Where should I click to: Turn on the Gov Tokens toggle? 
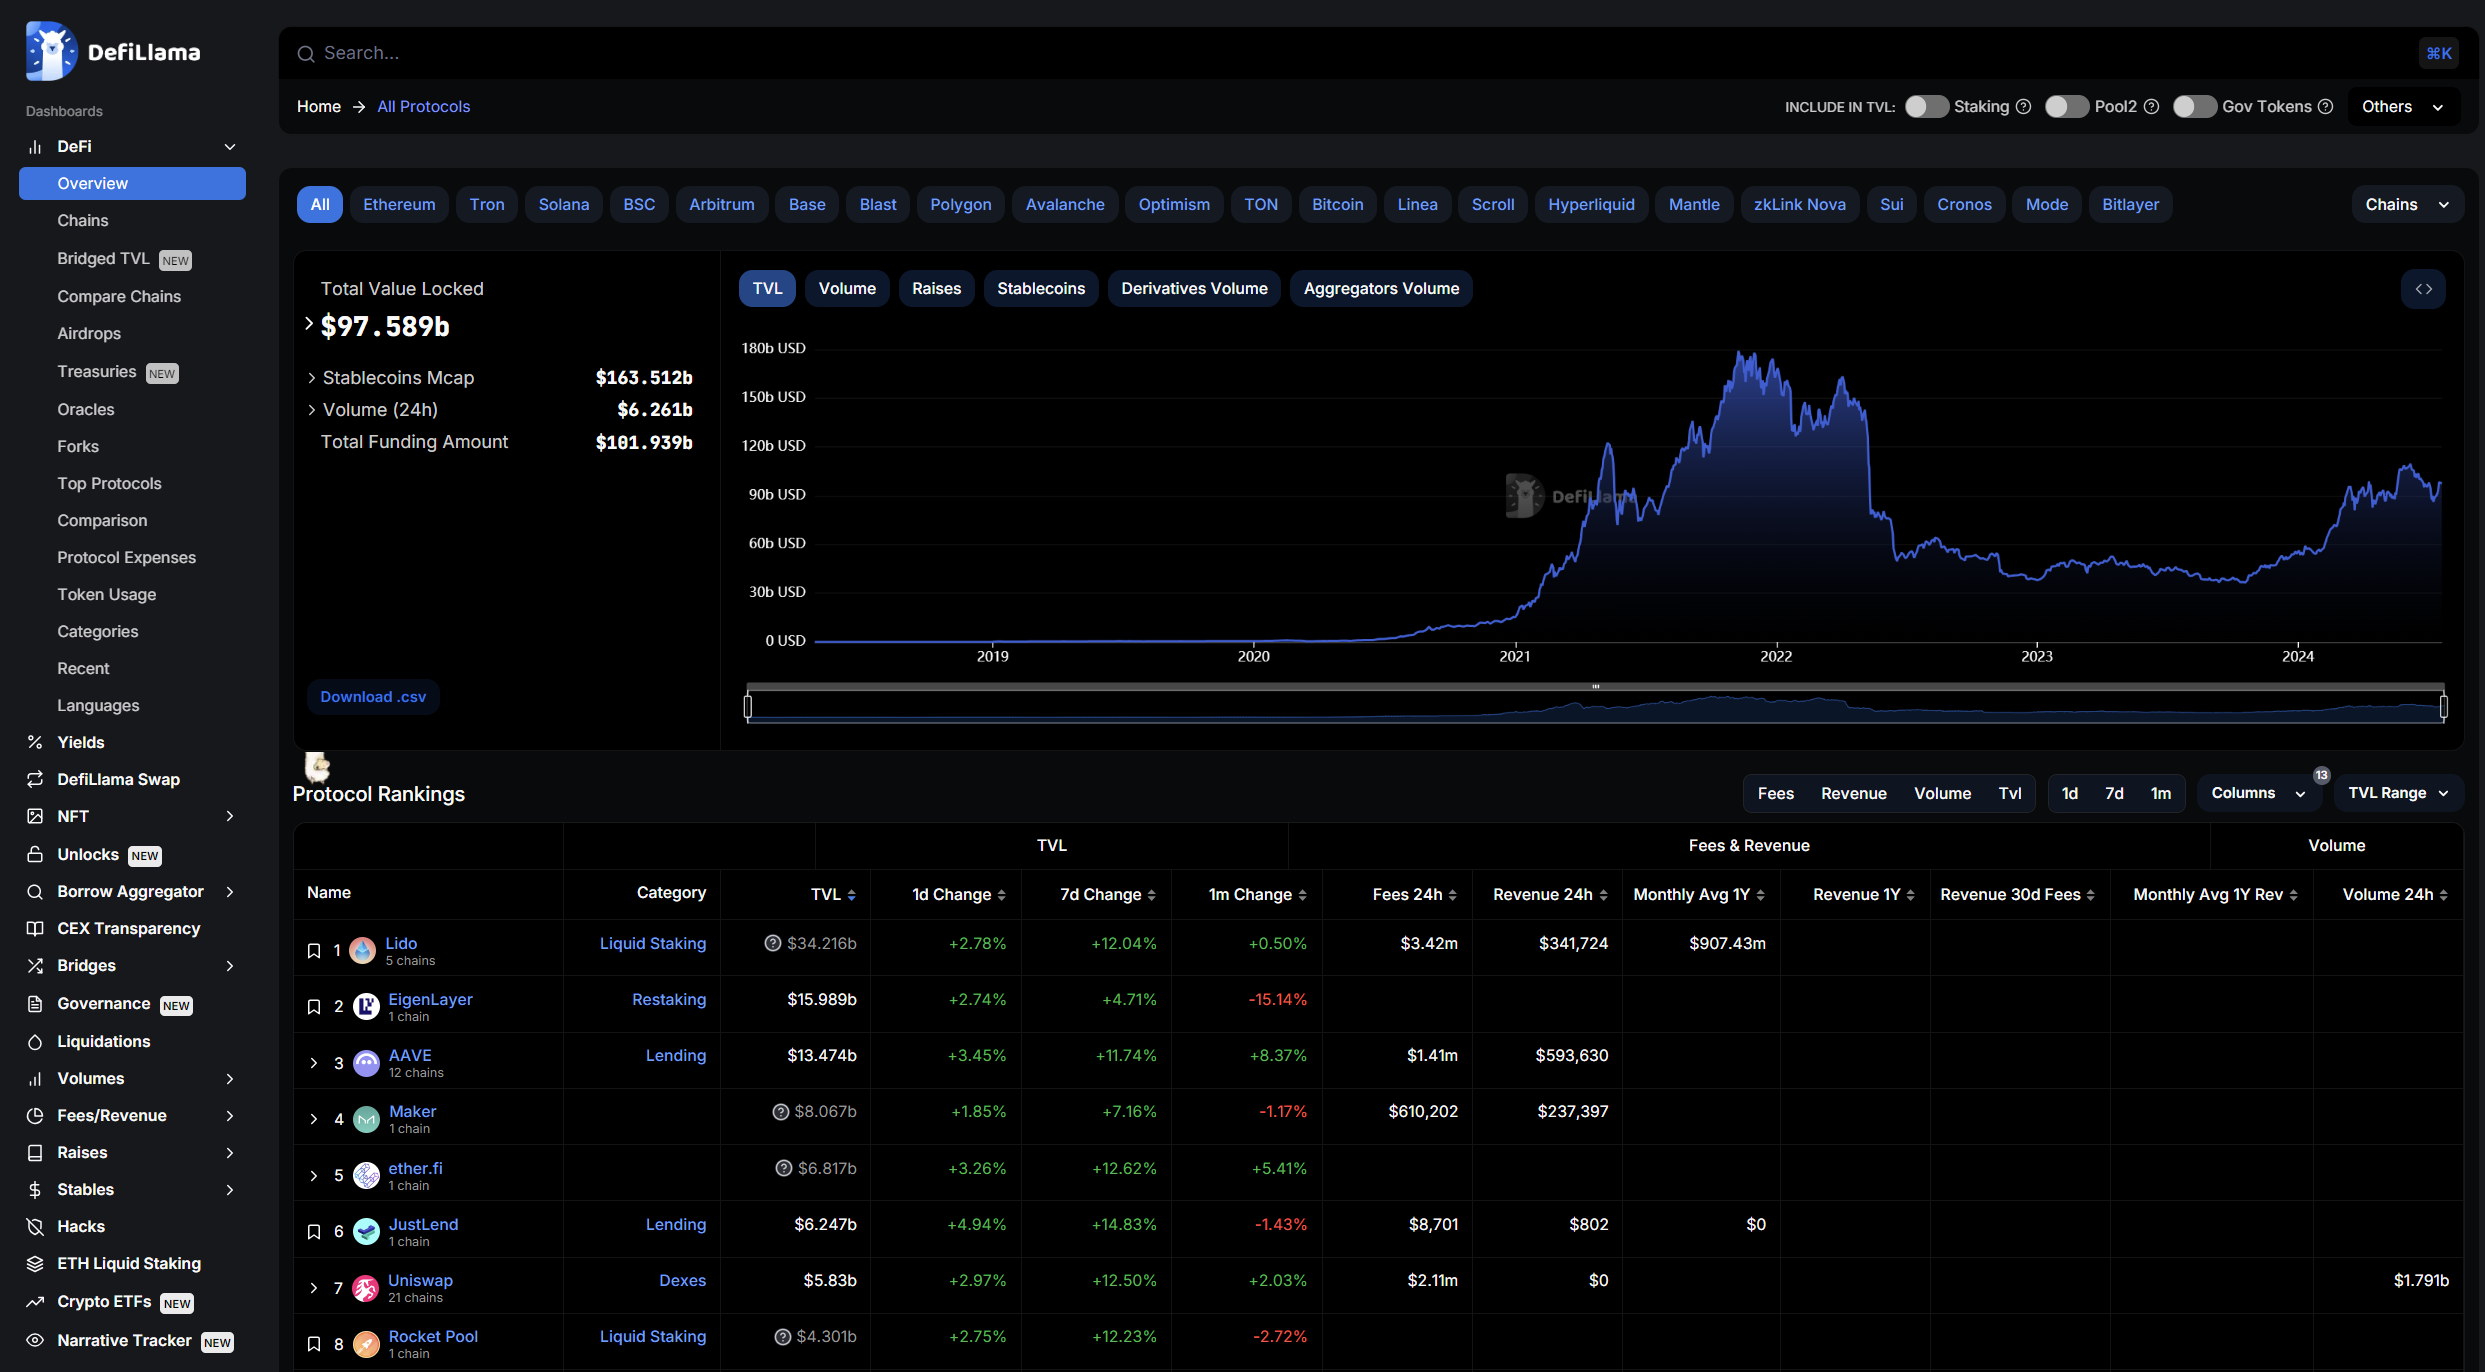coord(2194,107)
